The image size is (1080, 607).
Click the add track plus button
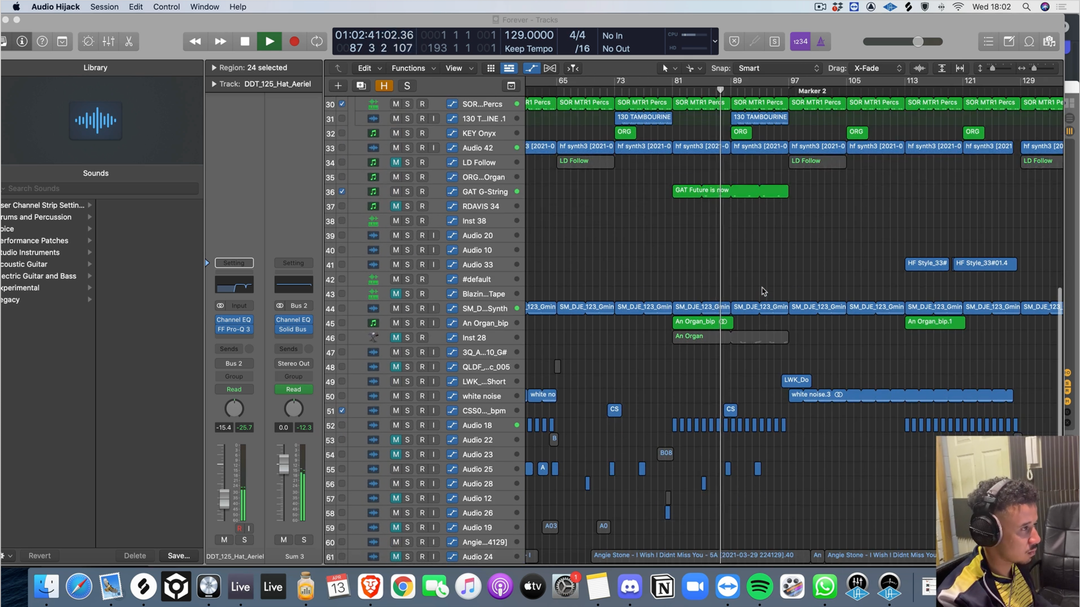tap(338, 86)
